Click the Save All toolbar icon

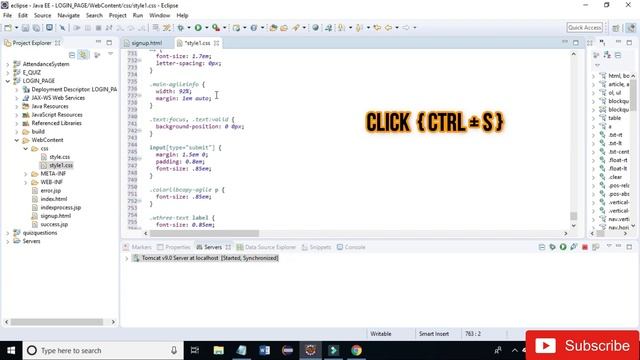(36, 28)
